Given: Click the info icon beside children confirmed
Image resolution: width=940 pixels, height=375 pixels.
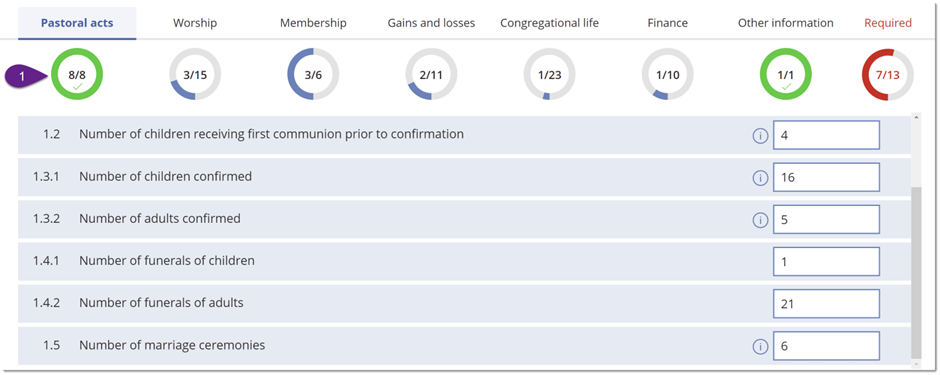Looking at the screenshot, I should coord(760,178).
